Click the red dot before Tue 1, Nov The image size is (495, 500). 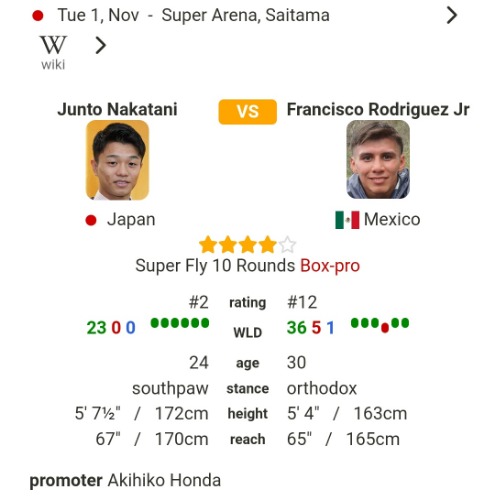(38, 16)
